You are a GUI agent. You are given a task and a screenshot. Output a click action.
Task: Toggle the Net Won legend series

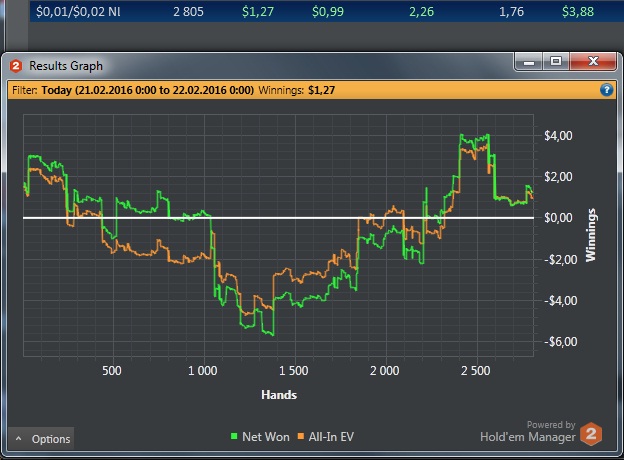point(260,437)
